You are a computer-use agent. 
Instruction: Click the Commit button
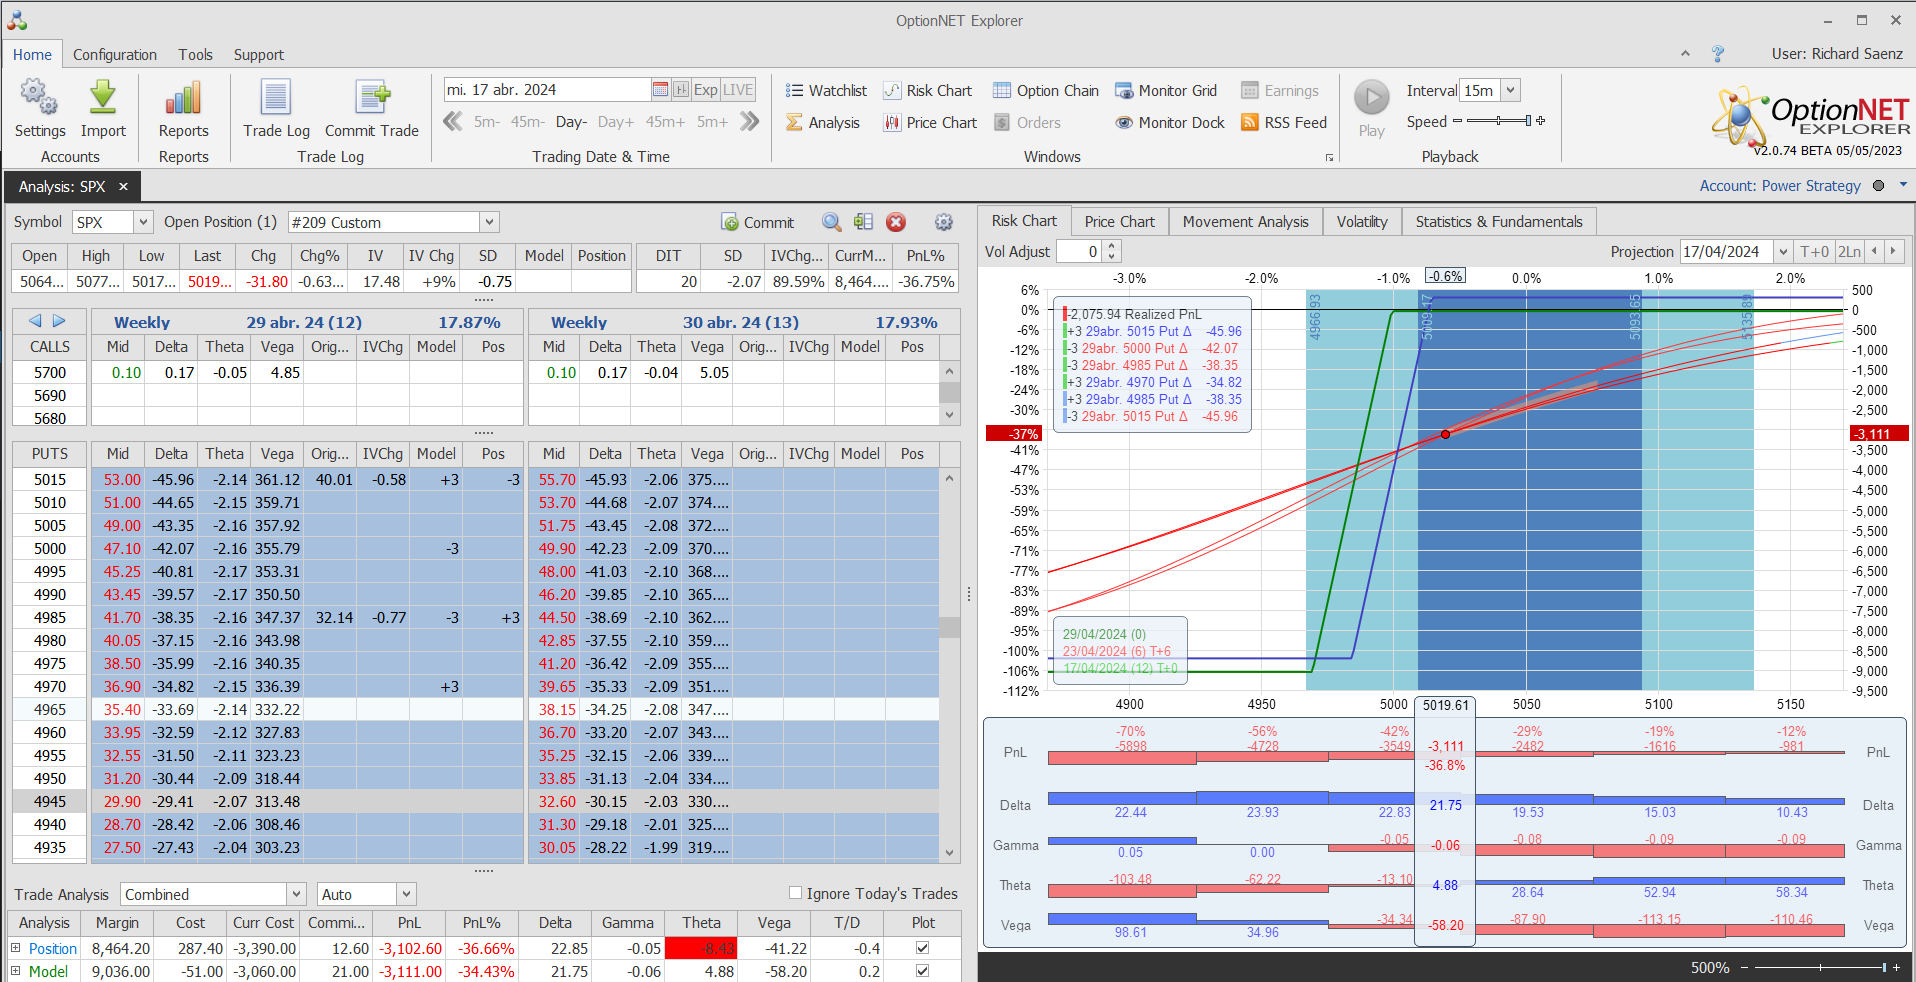[757, 222]
